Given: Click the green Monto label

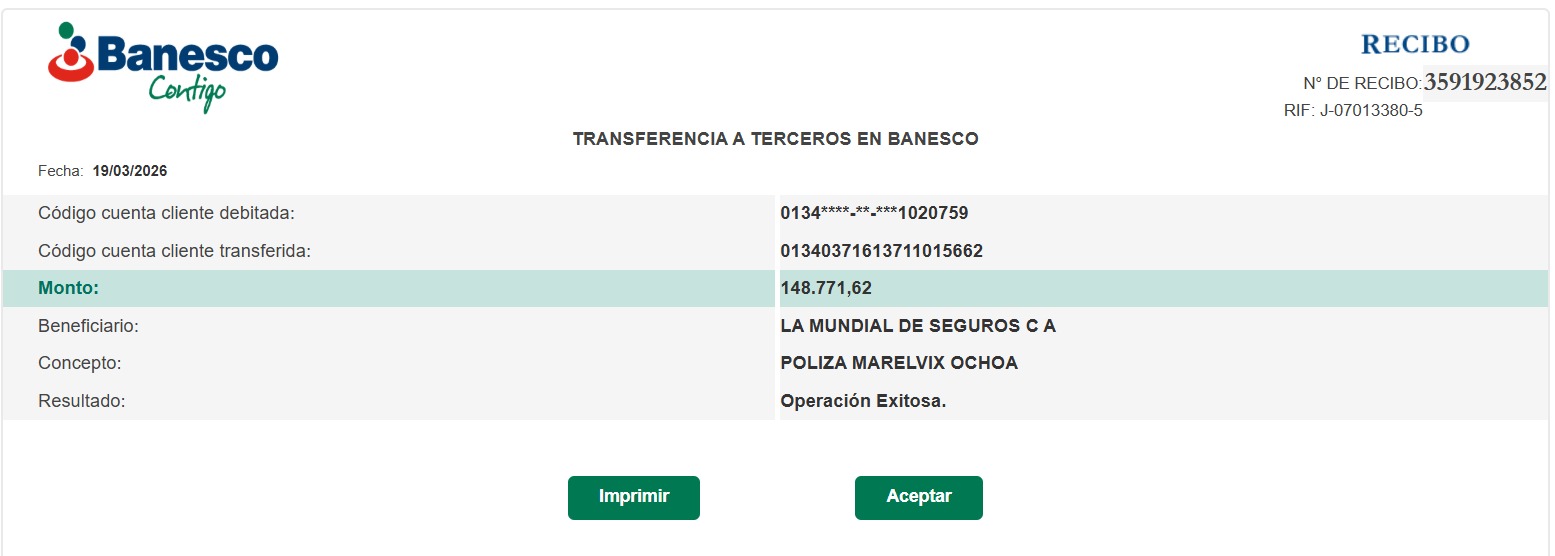Looking at the screenshot, I should tap(70, 289).
